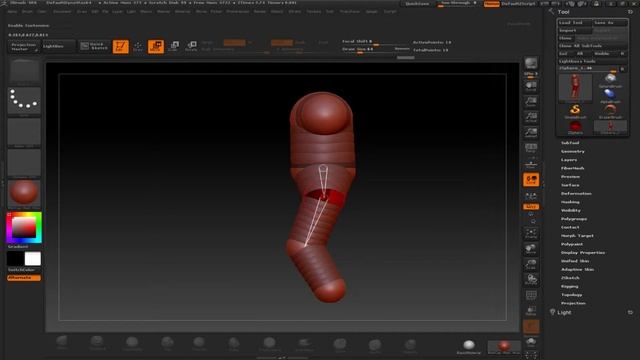Select the Scroll canvas icon
The height and width of the screenshot is (360, 640).
click(531, 86)
